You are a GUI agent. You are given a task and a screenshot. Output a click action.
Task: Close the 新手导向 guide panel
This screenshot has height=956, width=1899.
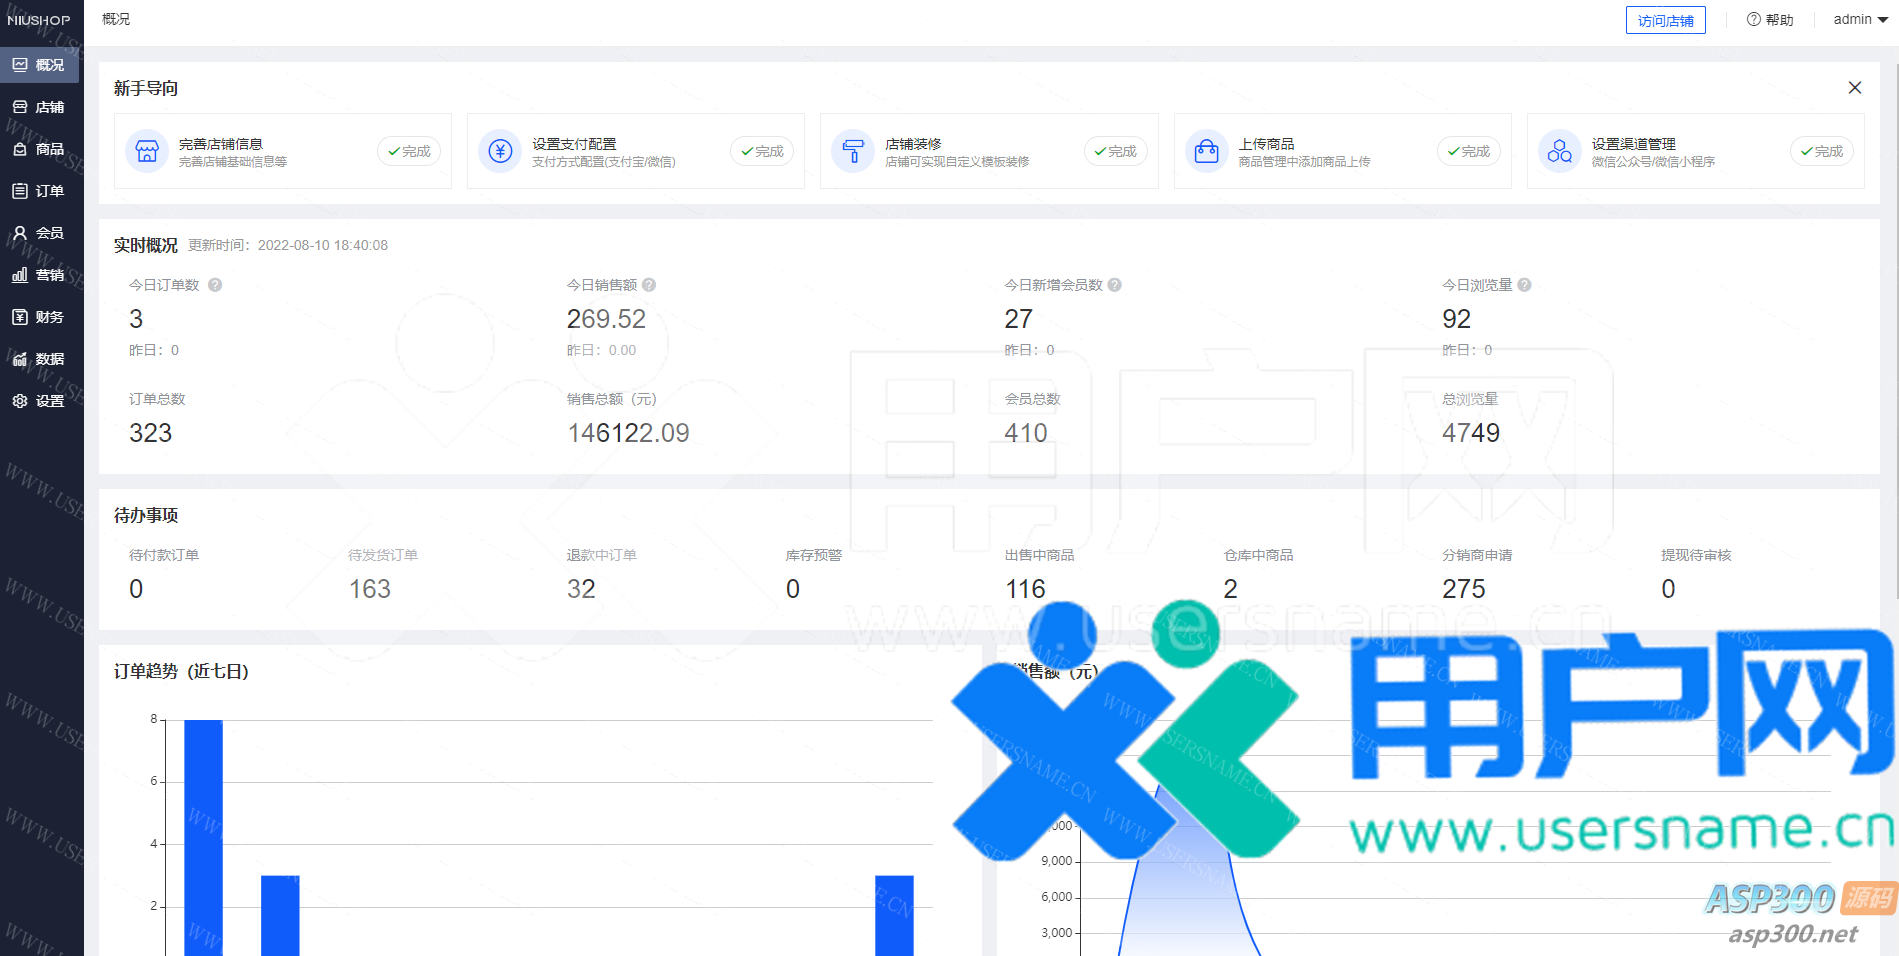point(1855,88)
